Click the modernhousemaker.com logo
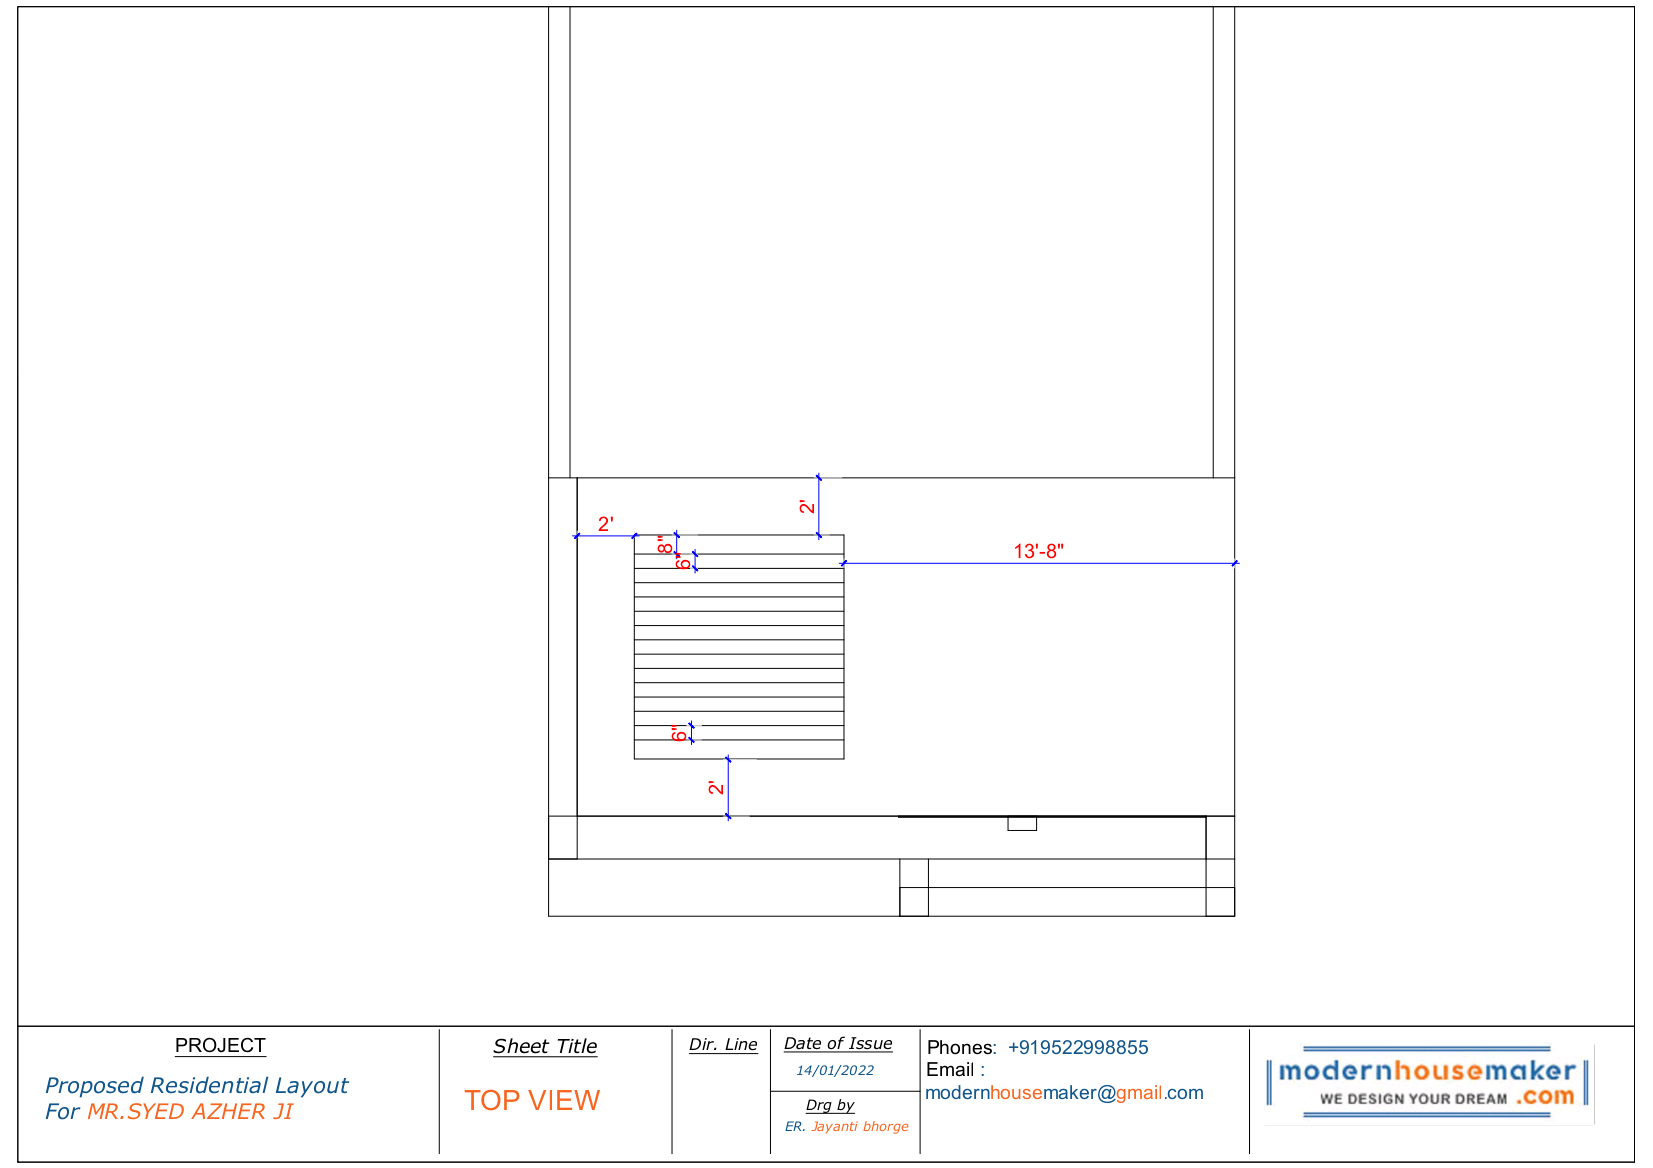Viewport: 1653px width, 1168px height. 1428,1083
